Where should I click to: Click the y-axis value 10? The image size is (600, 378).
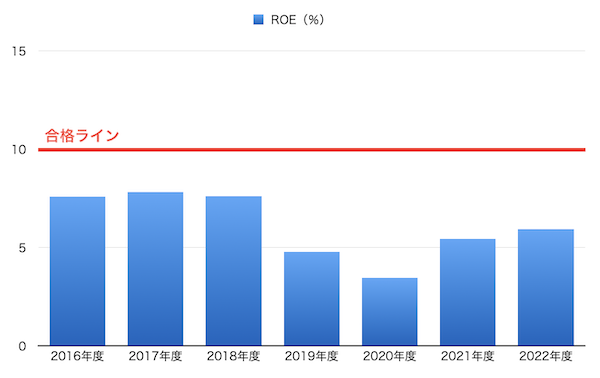click(18, 150)
